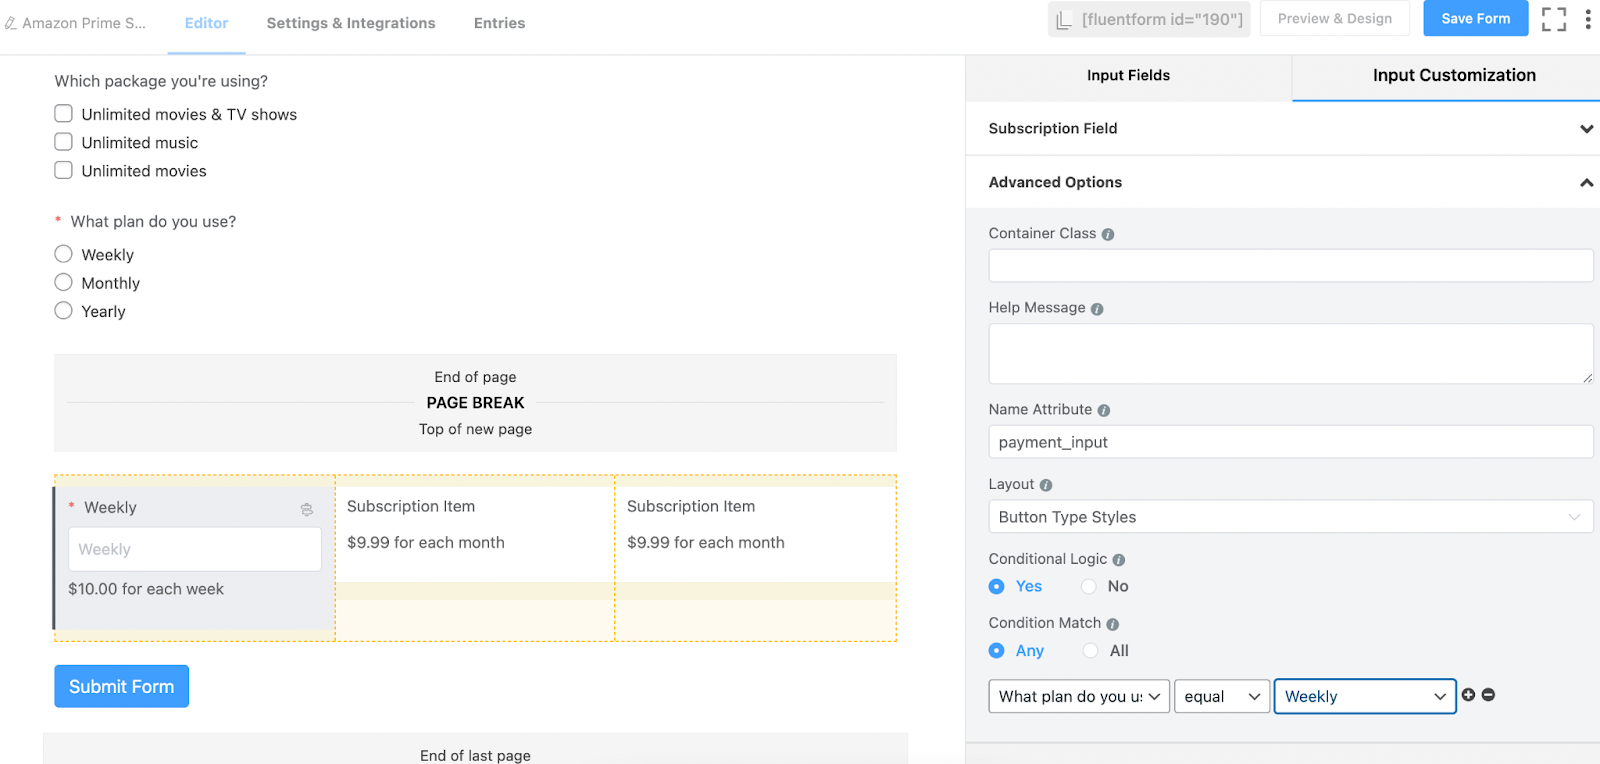Click the Container Class info icon
Screen dimensions: 1600x764
(1108, 234)
